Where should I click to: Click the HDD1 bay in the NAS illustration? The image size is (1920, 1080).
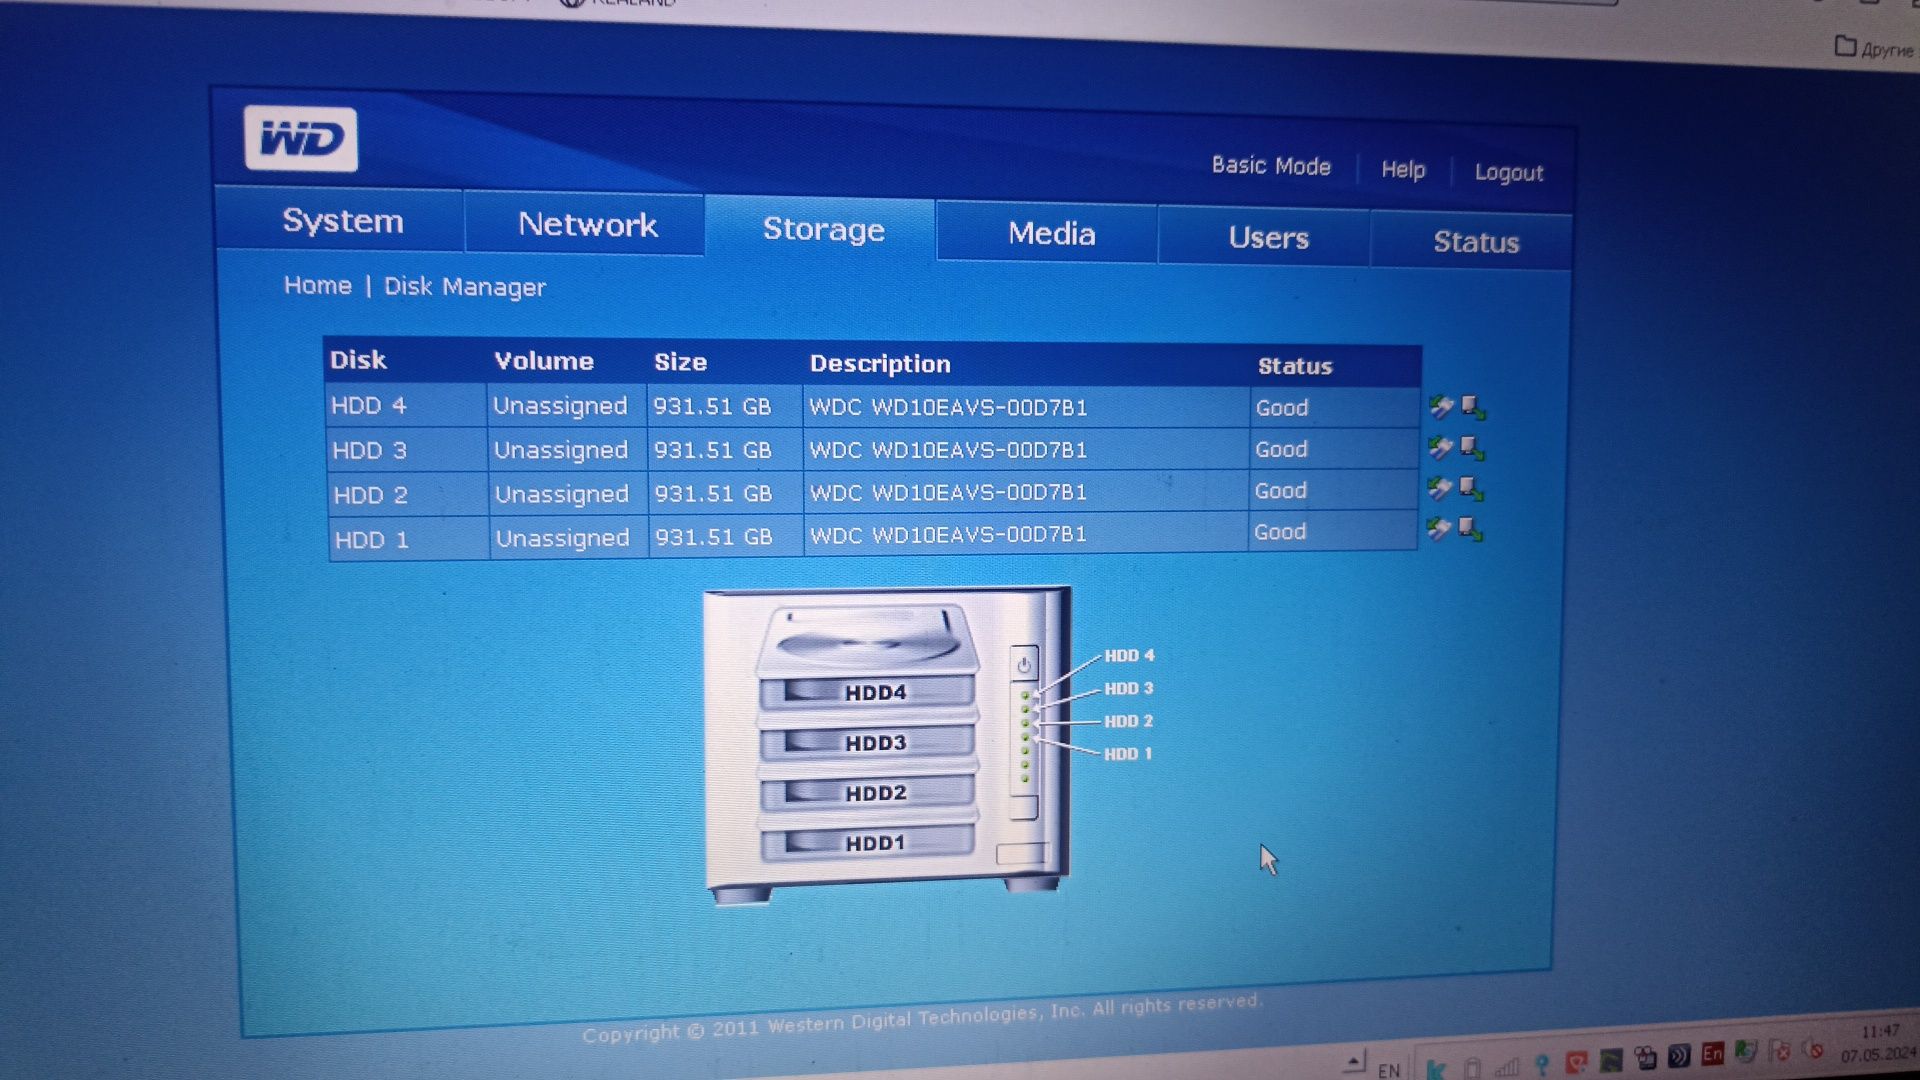tap(866, 843)
